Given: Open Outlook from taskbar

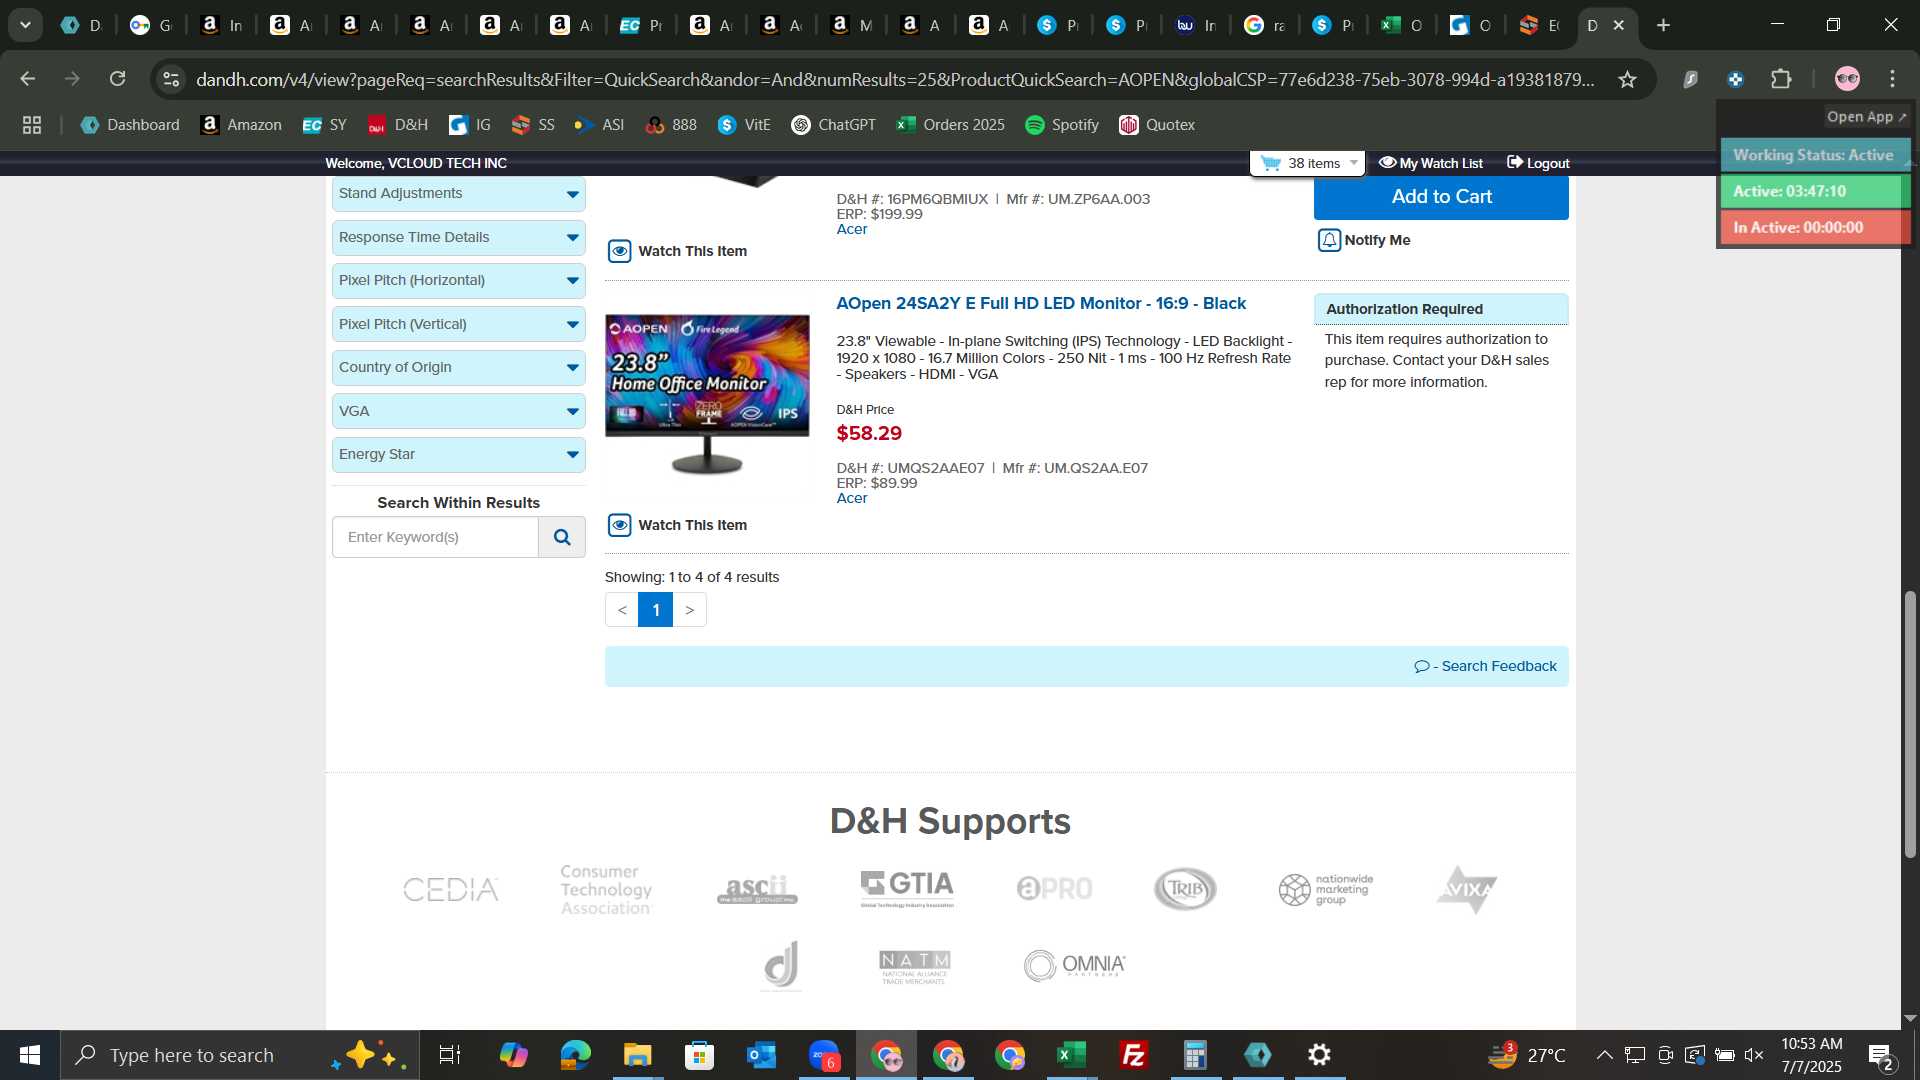Looking at the screenshot, I should point(761,1055).
